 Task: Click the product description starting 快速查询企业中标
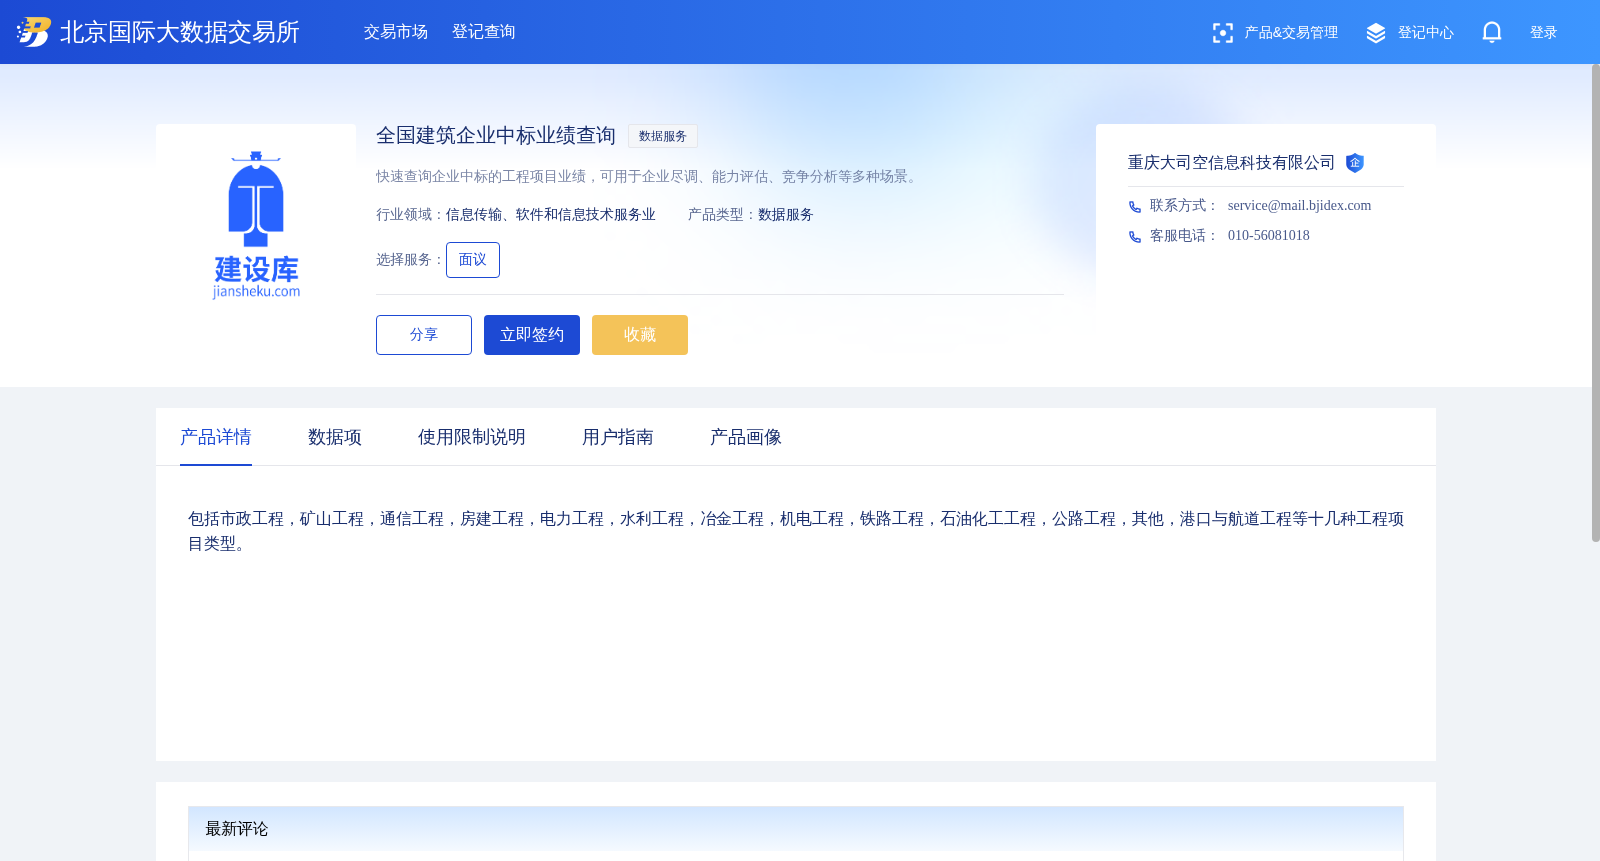[649, 177]
